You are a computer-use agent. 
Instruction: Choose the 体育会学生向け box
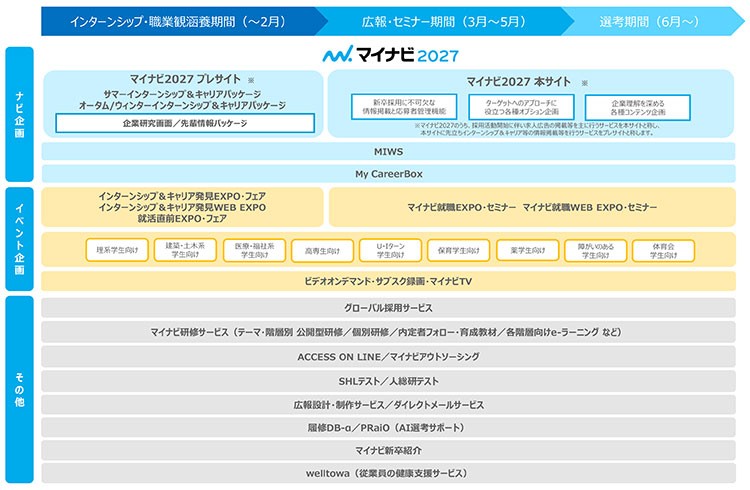click(x=662, y=249)
